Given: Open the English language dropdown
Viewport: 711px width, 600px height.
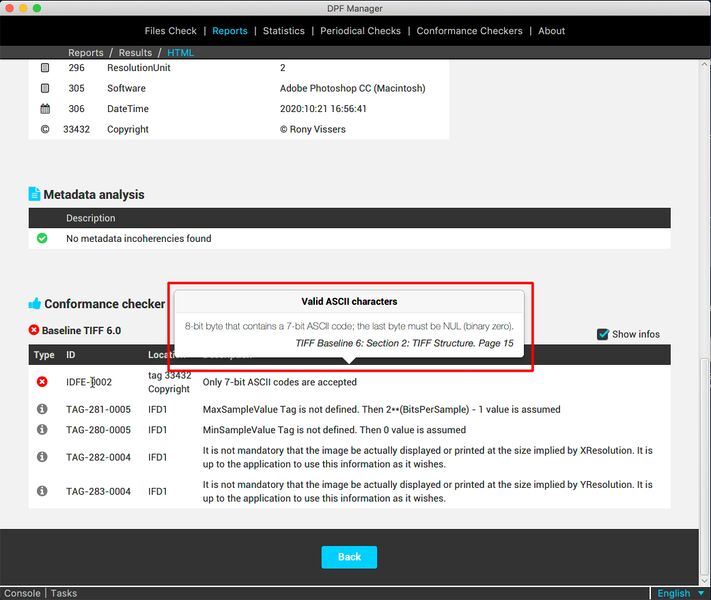Looking at the screenshot, I should click(x=680, y=593).
